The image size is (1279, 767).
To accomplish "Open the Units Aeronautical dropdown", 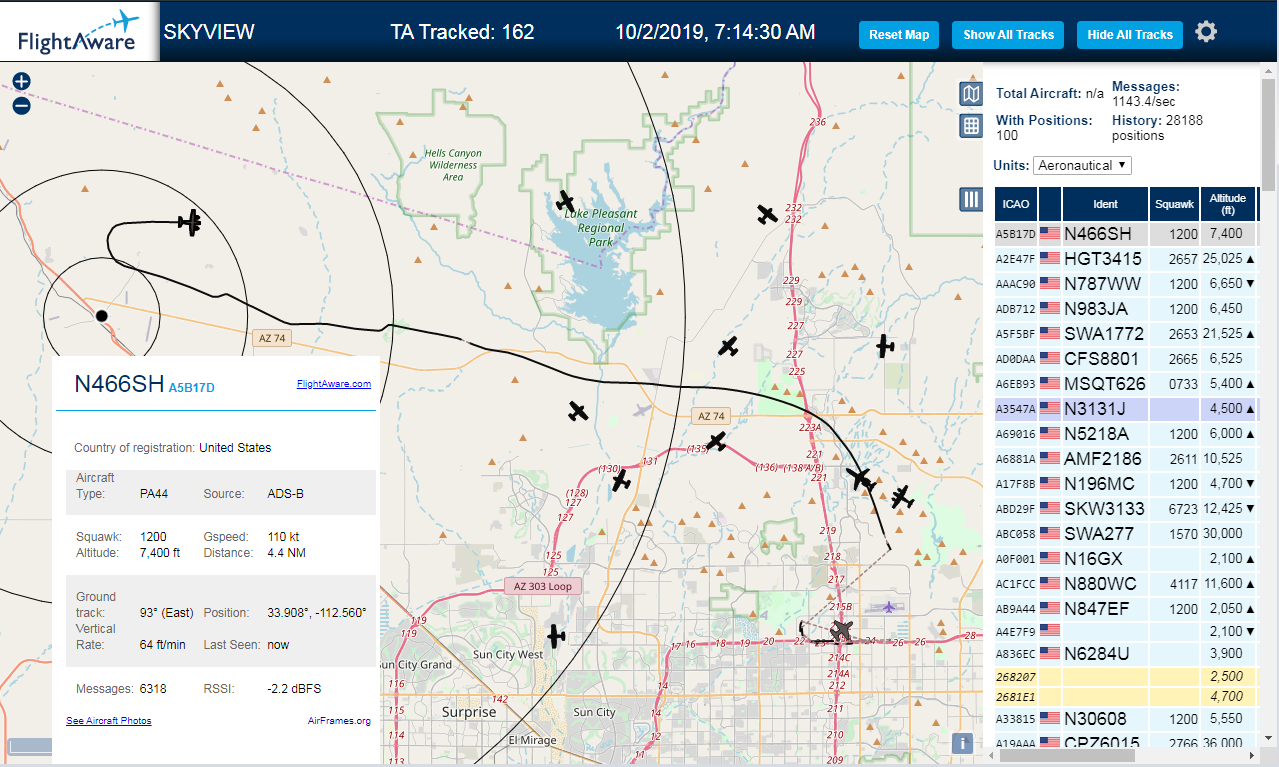I will click(1082, 165).
